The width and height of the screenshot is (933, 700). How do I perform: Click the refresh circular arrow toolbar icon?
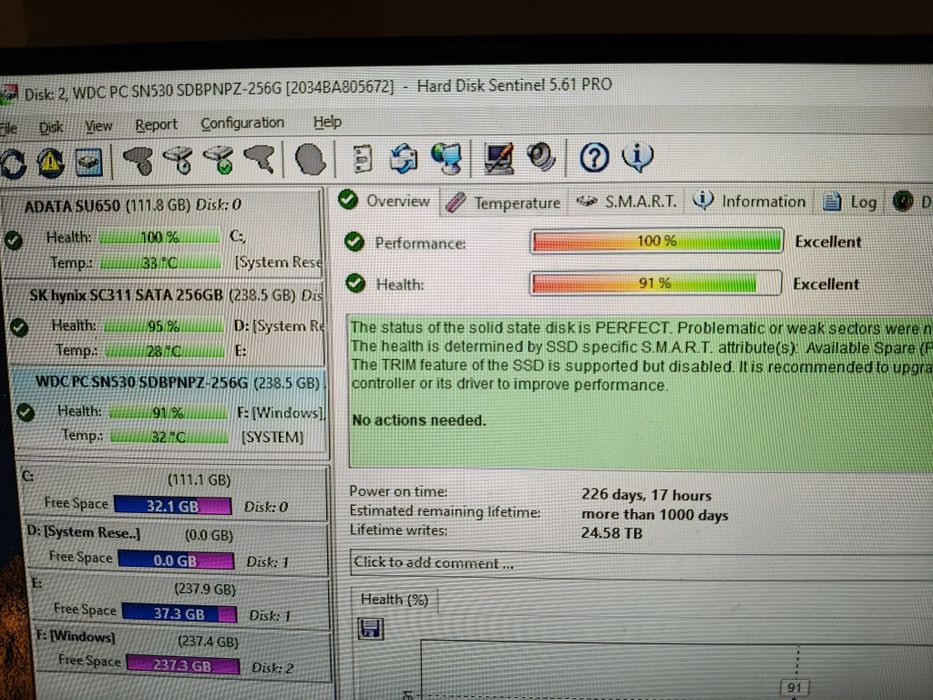[x=14, y=163]
